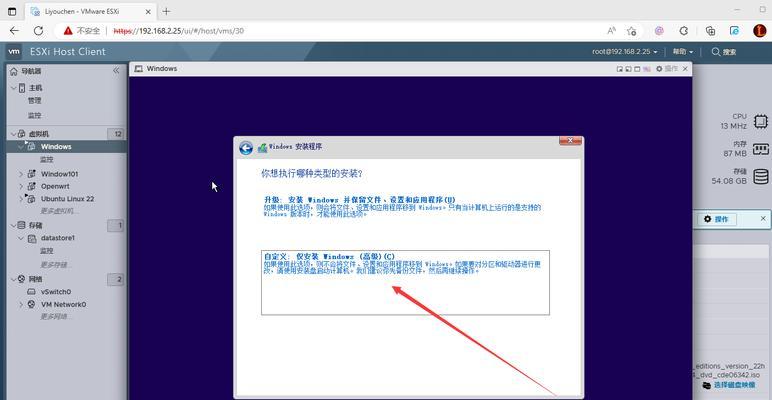This screenshot has height=400, width=772.
Task: Click the browser extensions icon
Action: [x=683, y=31]
